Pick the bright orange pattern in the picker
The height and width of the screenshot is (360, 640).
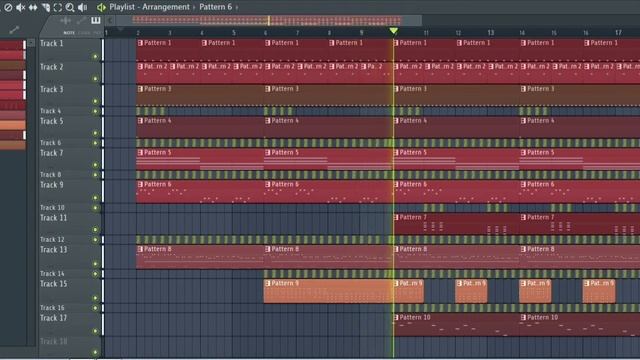coord(12,125)
